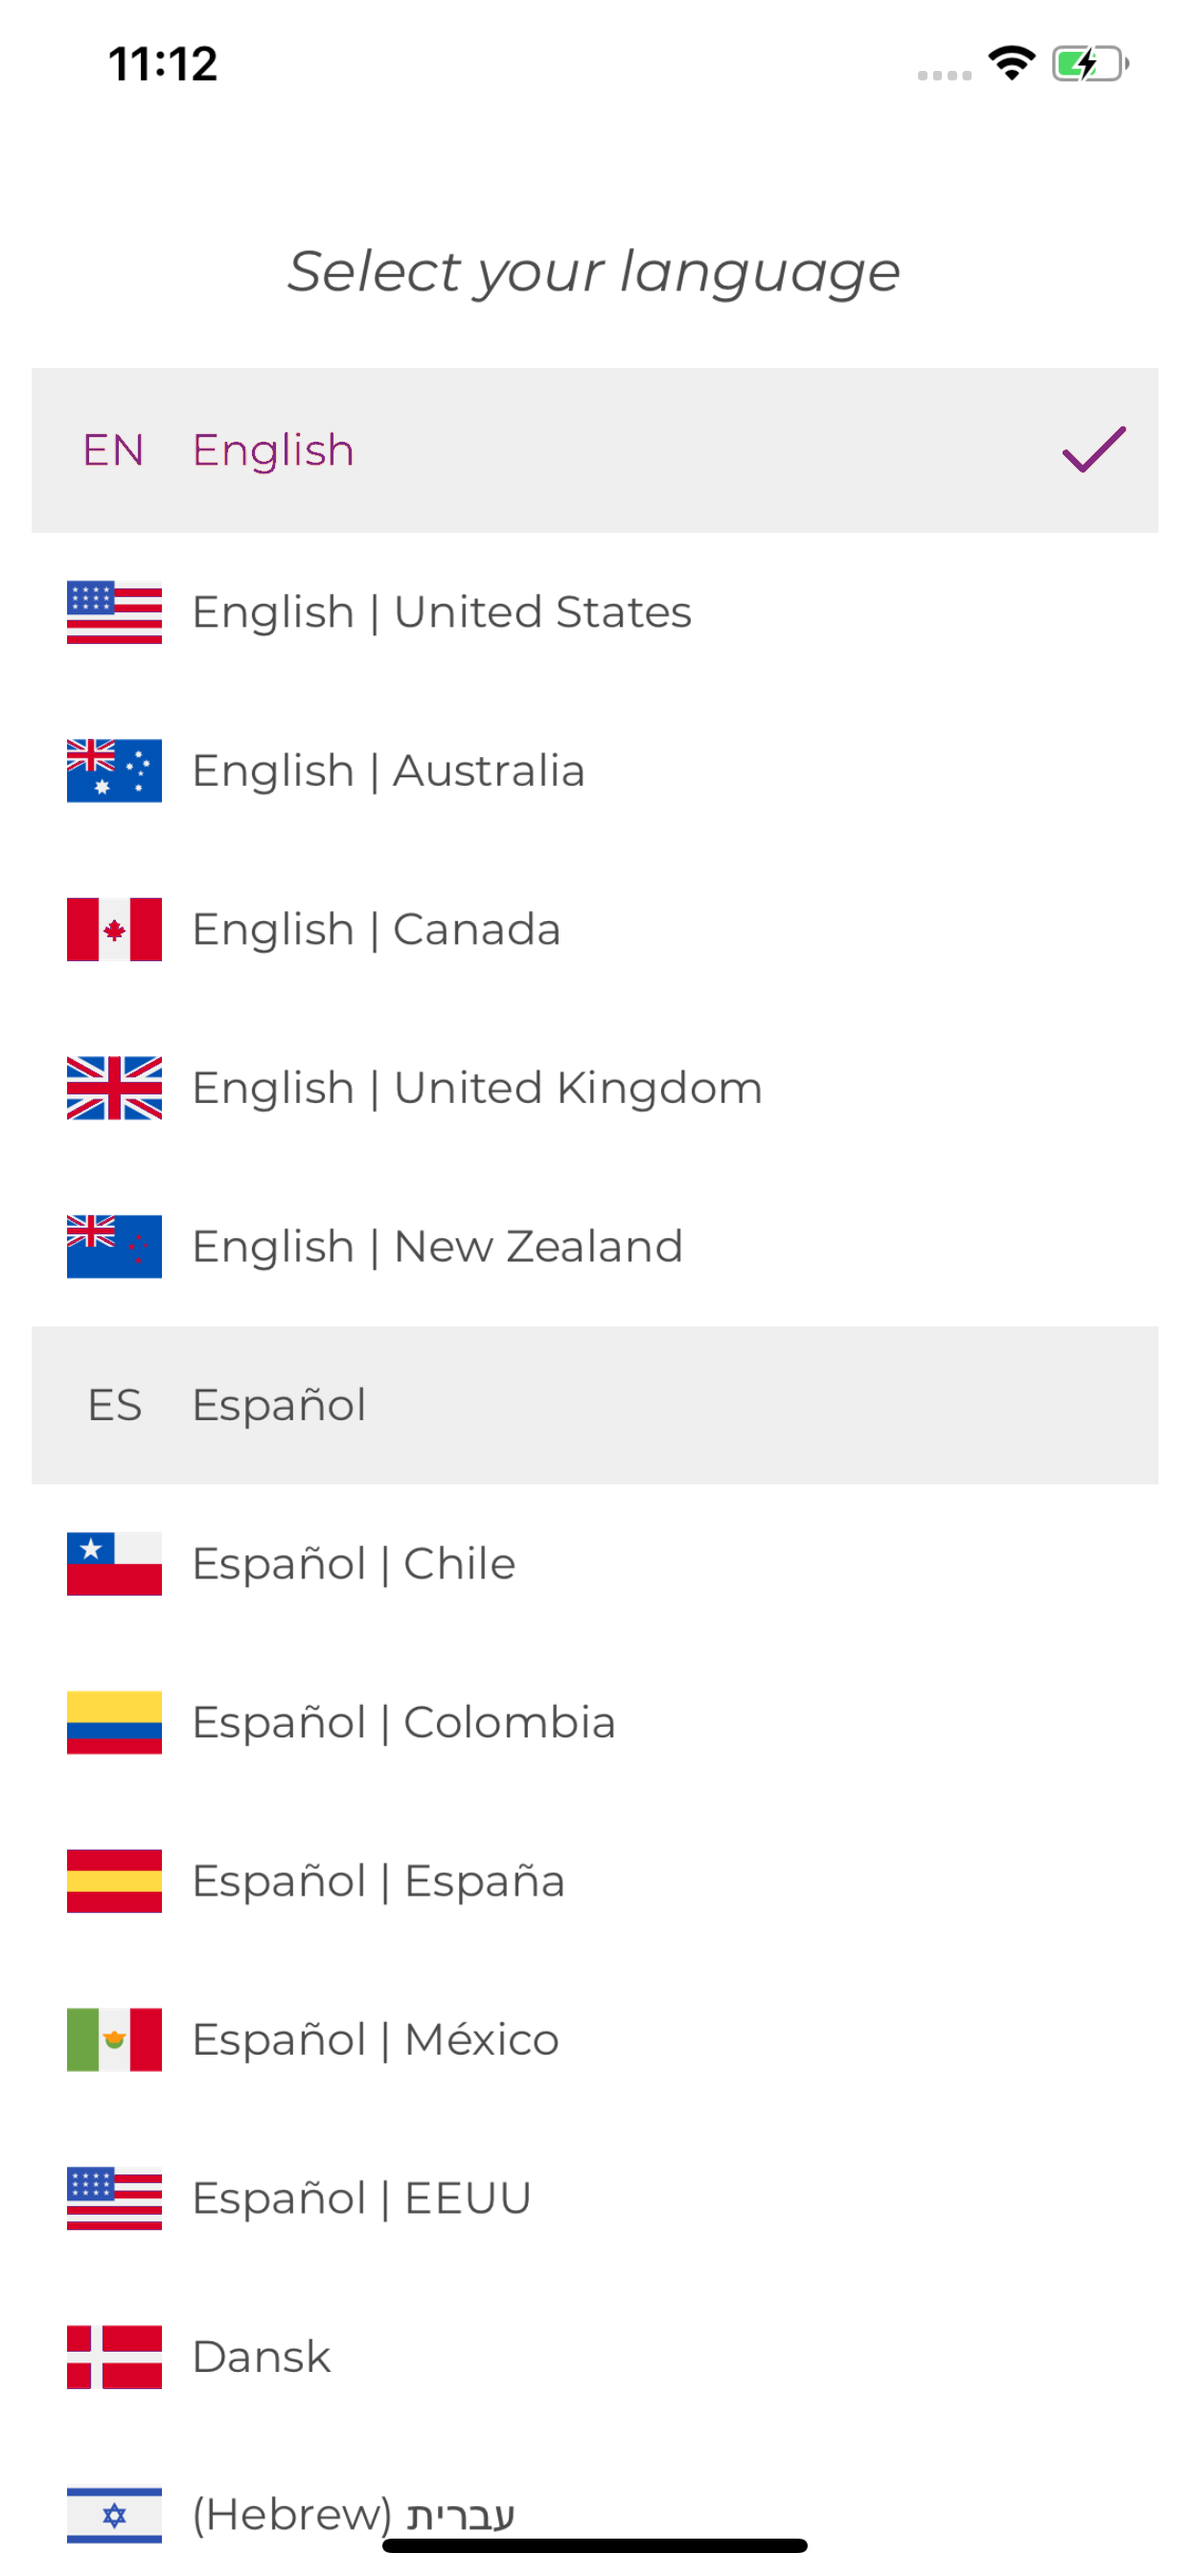Viewport: 1190px width, 2576px height.
Task: Tap the Wi-Fi status icon
Action: pos(1012,64)
